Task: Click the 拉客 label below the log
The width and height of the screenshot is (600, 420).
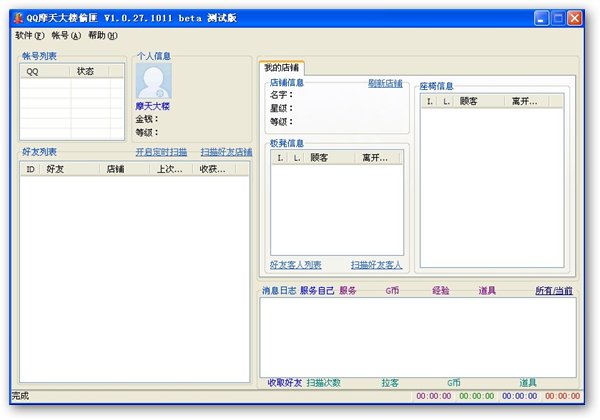Action: [x=390, y=383]
